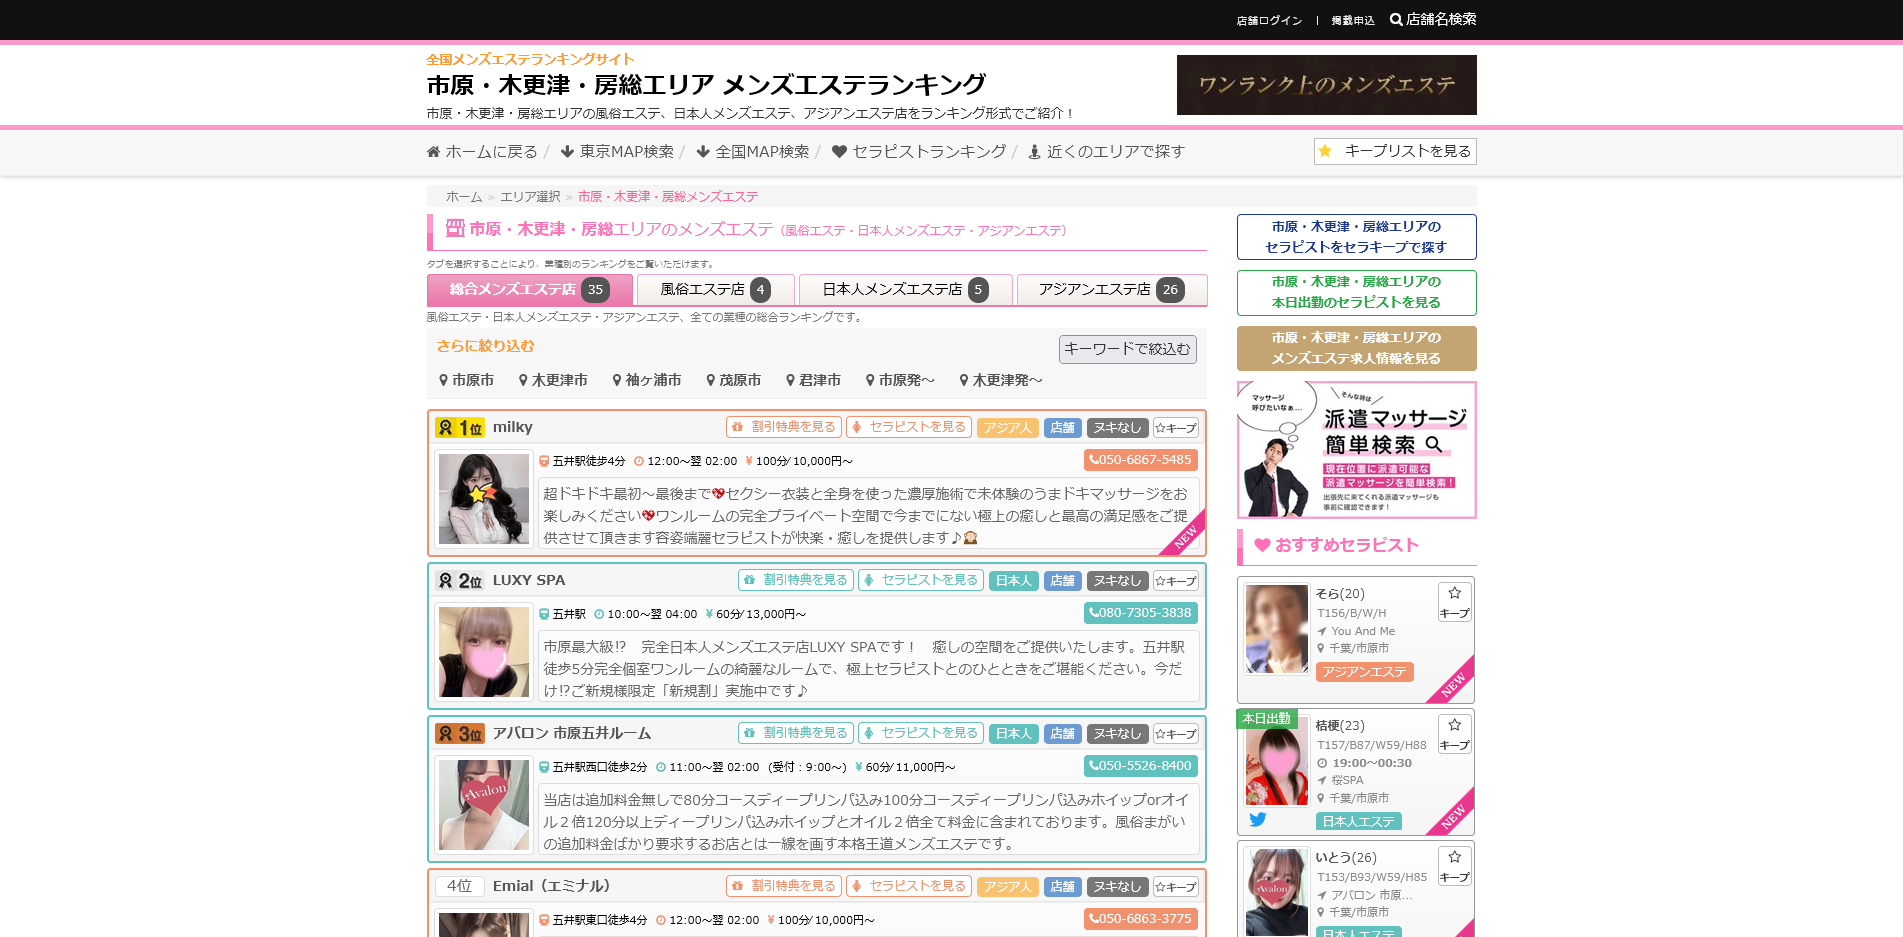1903x937 pixels.
Task: Open the ワンランク上のメンズエステ banner
Action: [x=1326, y=85]
